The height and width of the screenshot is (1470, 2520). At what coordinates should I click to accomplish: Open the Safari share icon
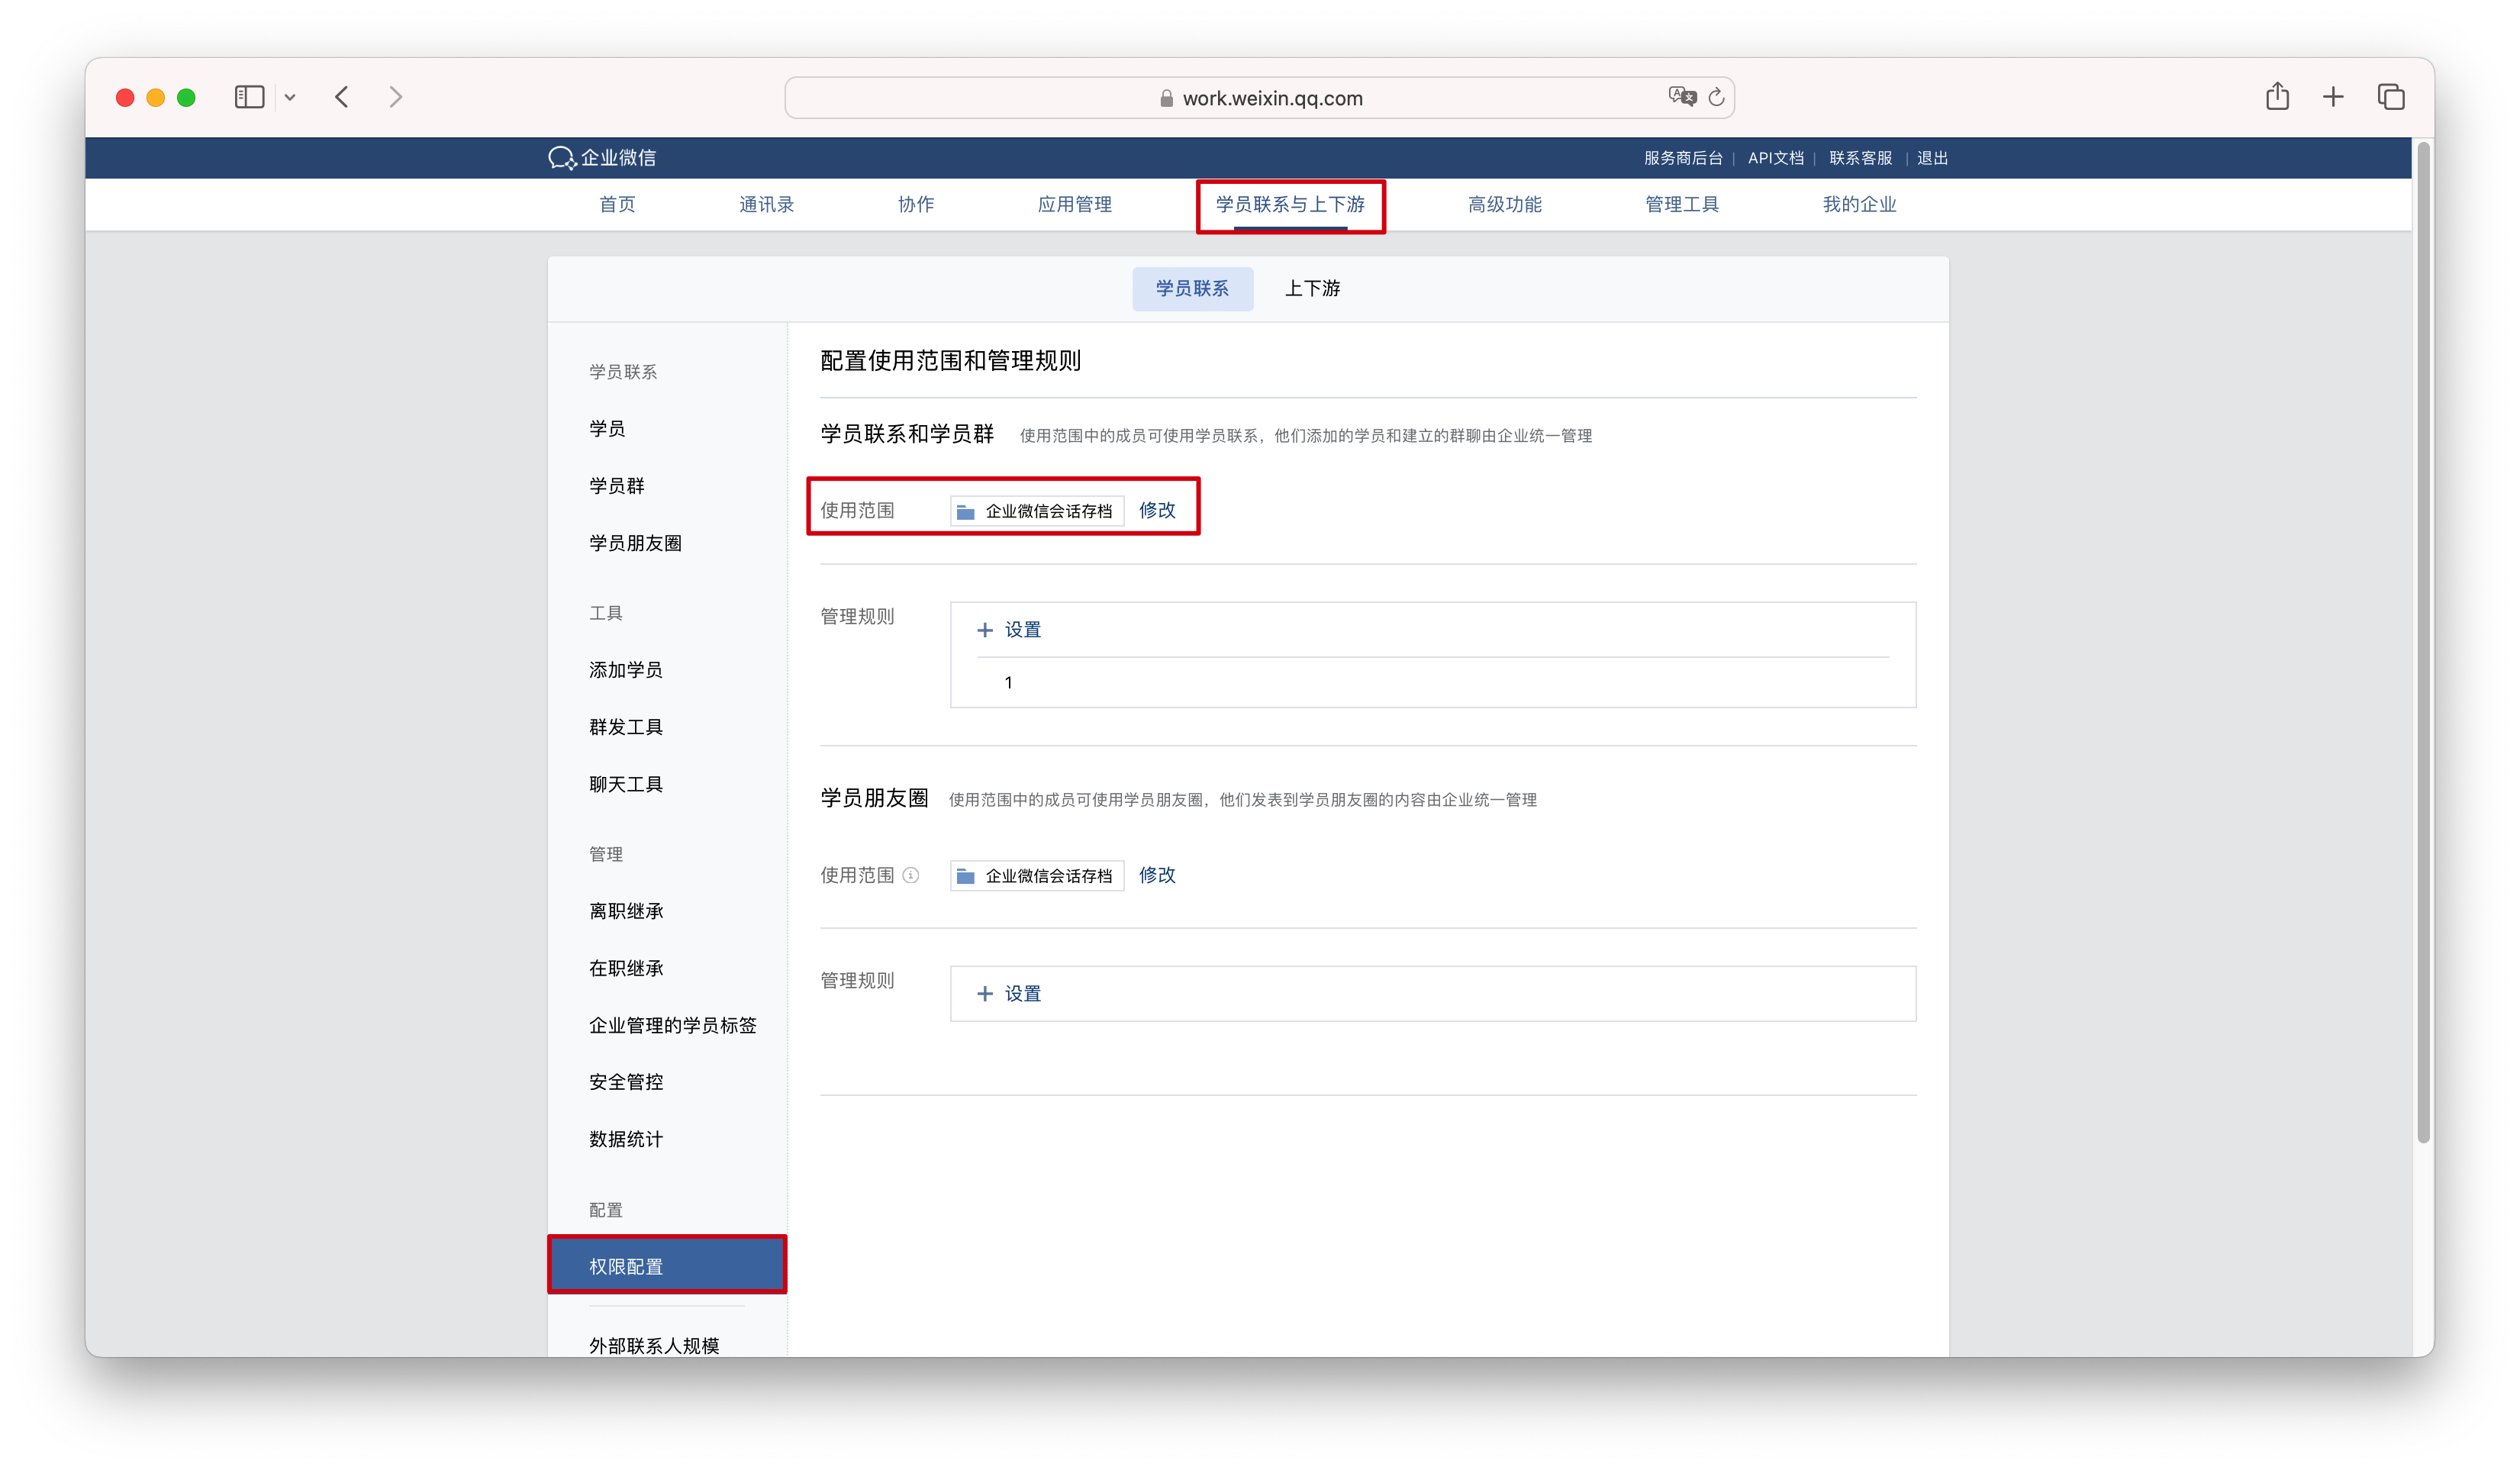pyautogui.click(x=2277, y=96)
